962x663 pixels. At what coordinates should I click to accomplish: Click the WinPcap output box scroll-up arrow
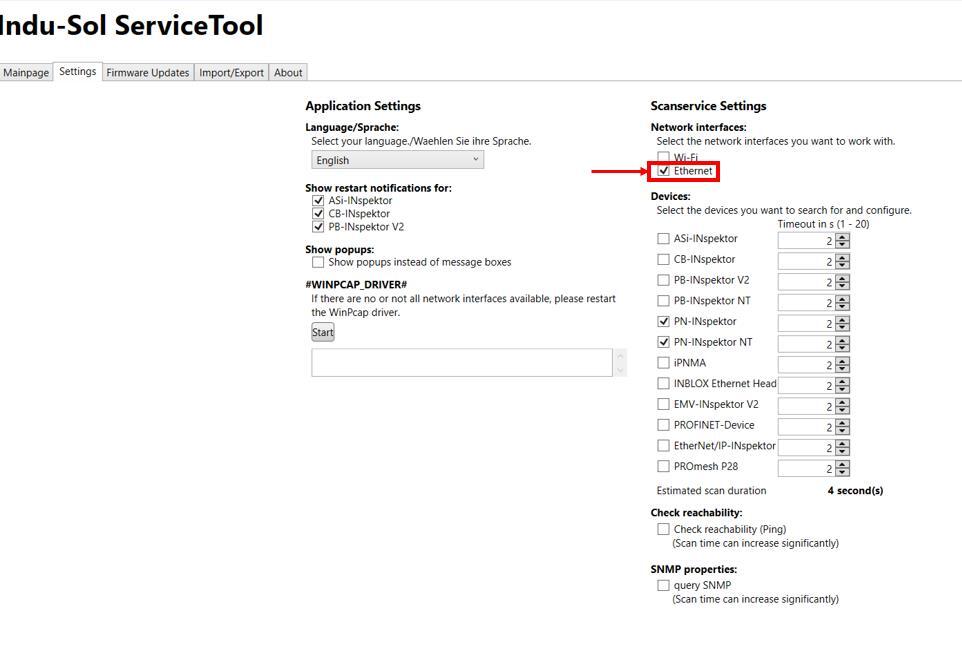tap(620, 356)
